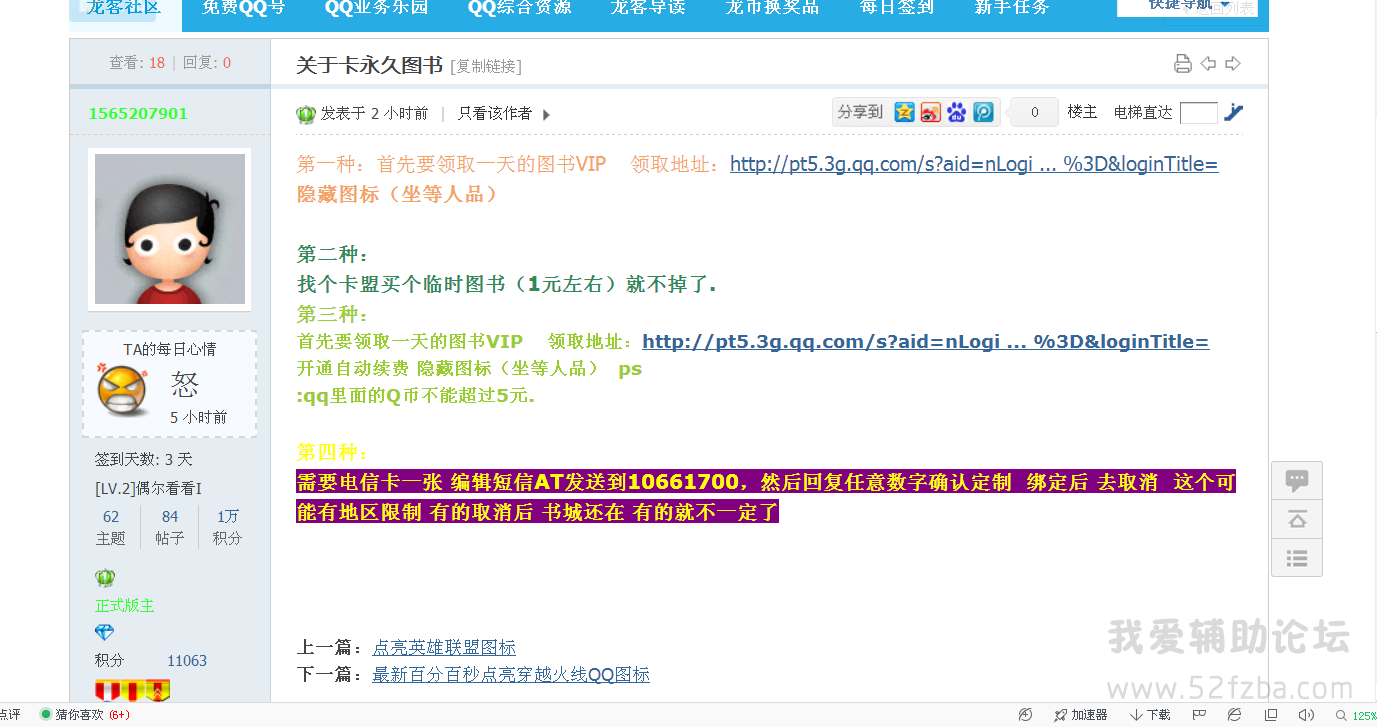Image resolution: width=1377 pixels, height=727 pixels.
Task: Open browser downloads in status bar
Action: pos(1150,715)
